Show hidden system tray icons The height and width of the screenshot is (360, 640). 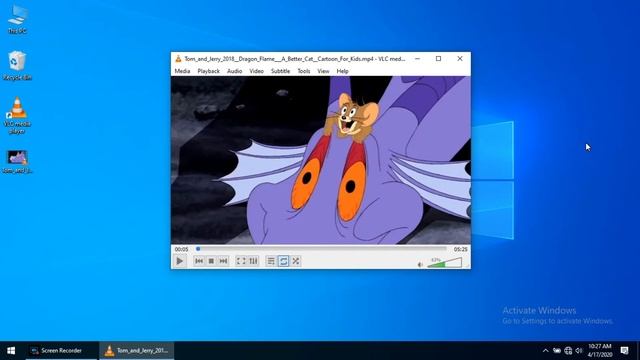[545, 351]
